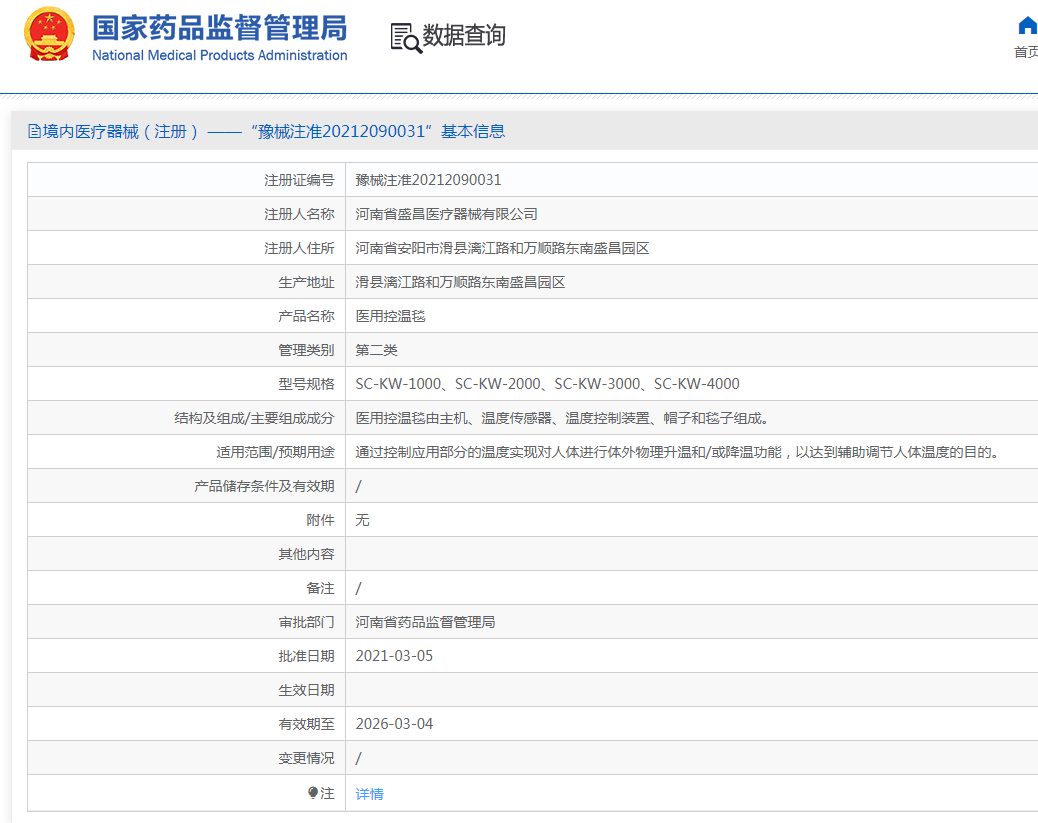1038x823 pixels.
Task: Click the national emblem logo
Action: point(49,35)
